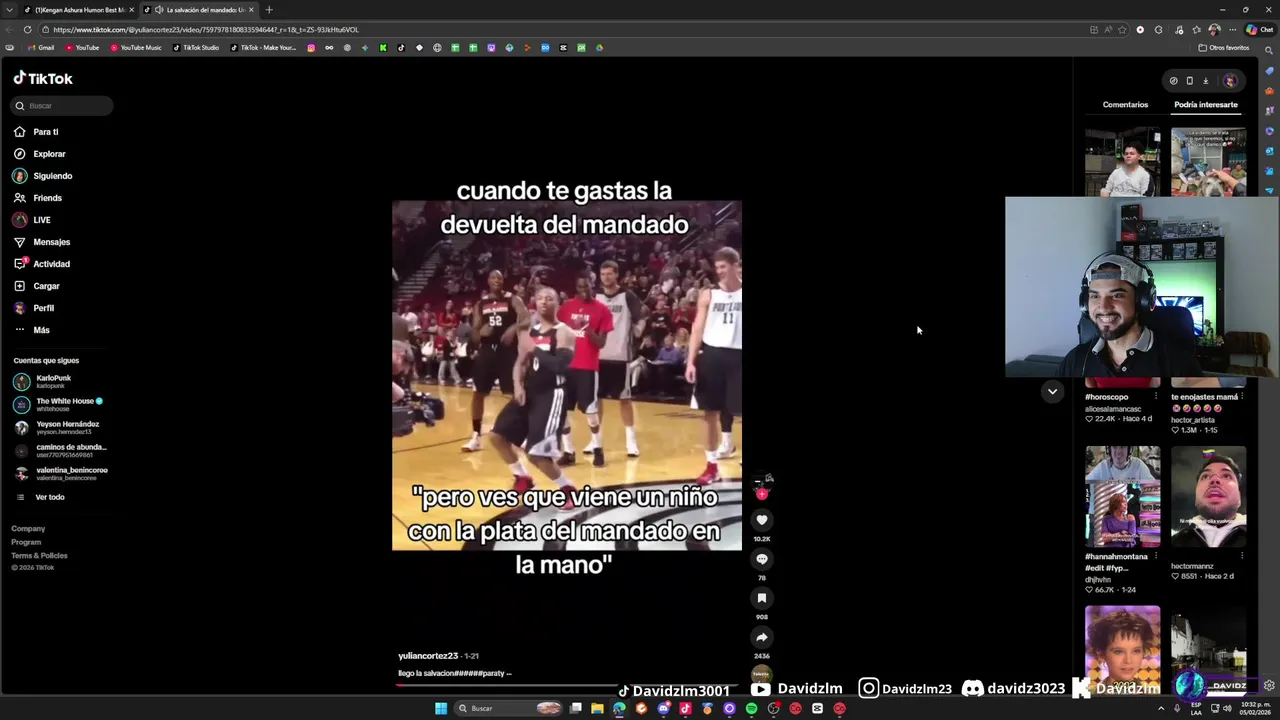Image resolution: width=1280 pixels, height=720 pixels.
Task: Open yuliancortez23 author name
Action: (x=428, y=656)
